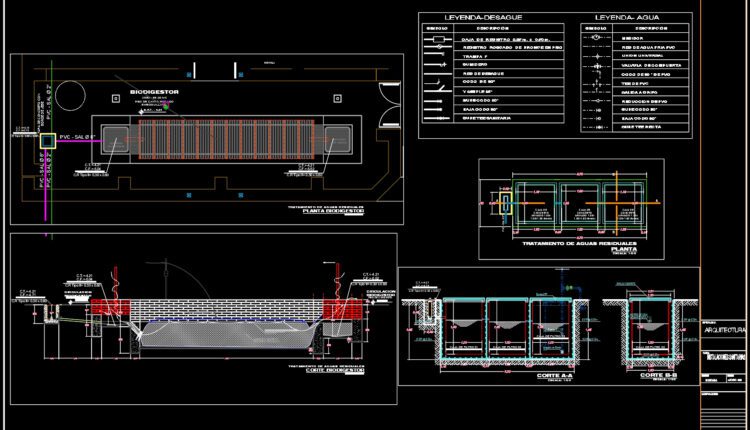Click the double door swing symbol in biodigestor plan

tap(390, 105)
